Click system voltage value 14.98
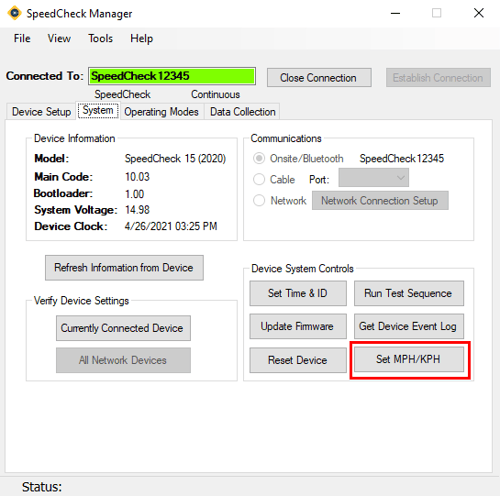This screenshot has height=496, width=500. point(137,210)
